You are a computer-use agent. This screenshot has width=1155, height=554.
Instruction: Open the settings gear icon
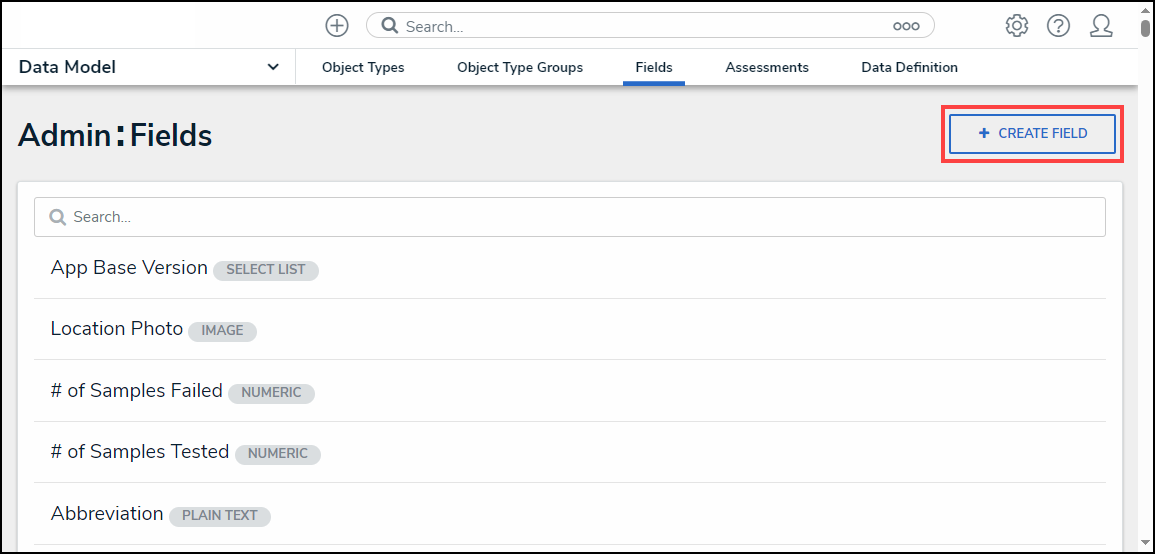click(x=1016, y=26)
